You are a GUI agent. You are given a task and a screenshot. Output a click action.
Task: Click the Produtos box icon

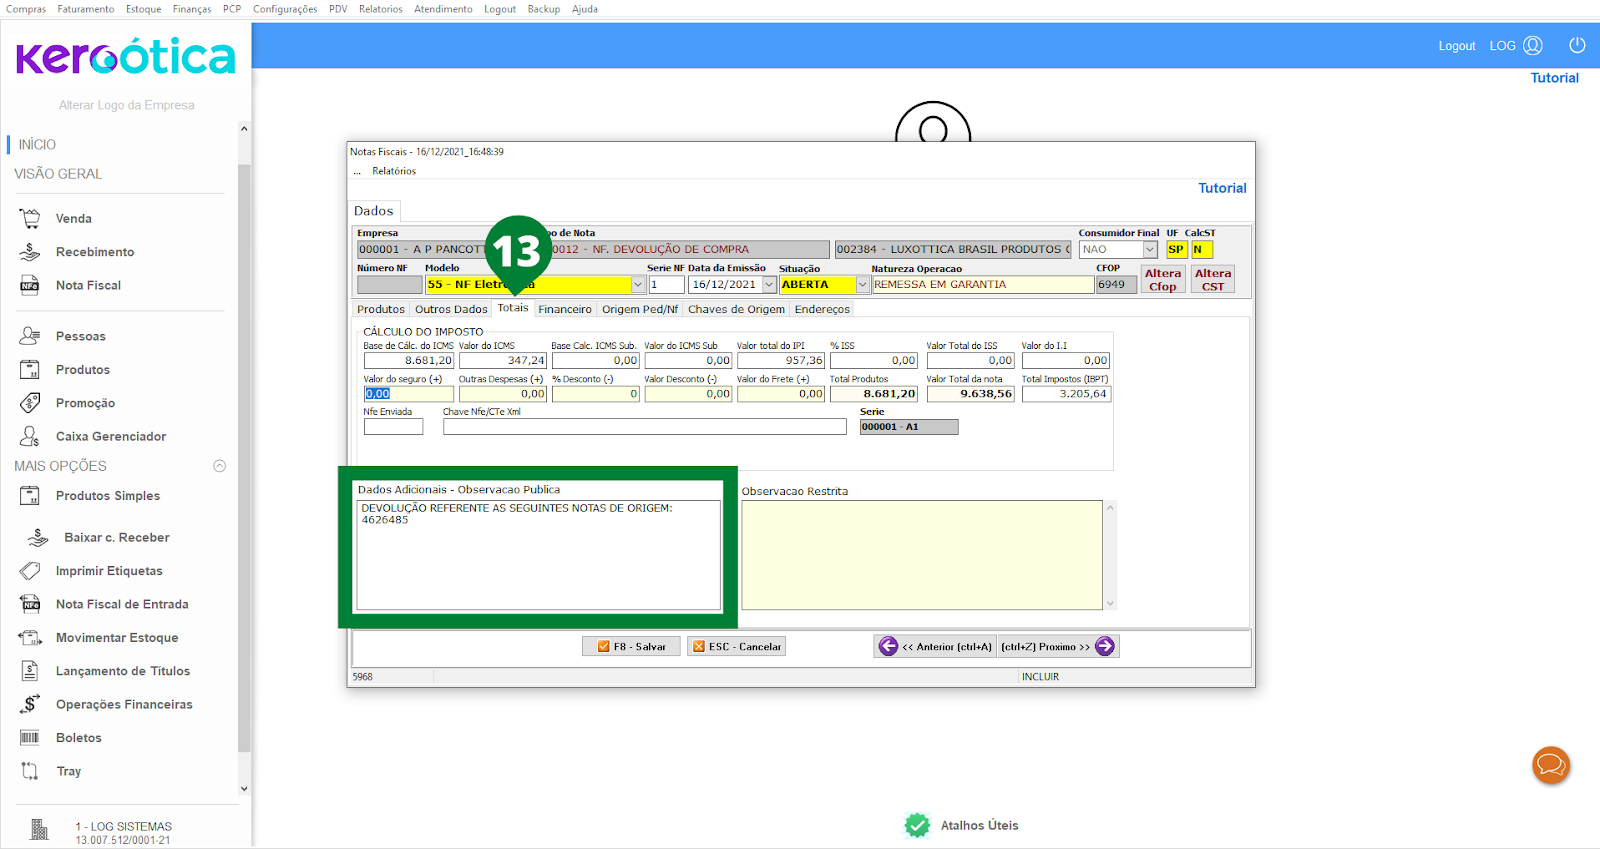pos(30,369)
